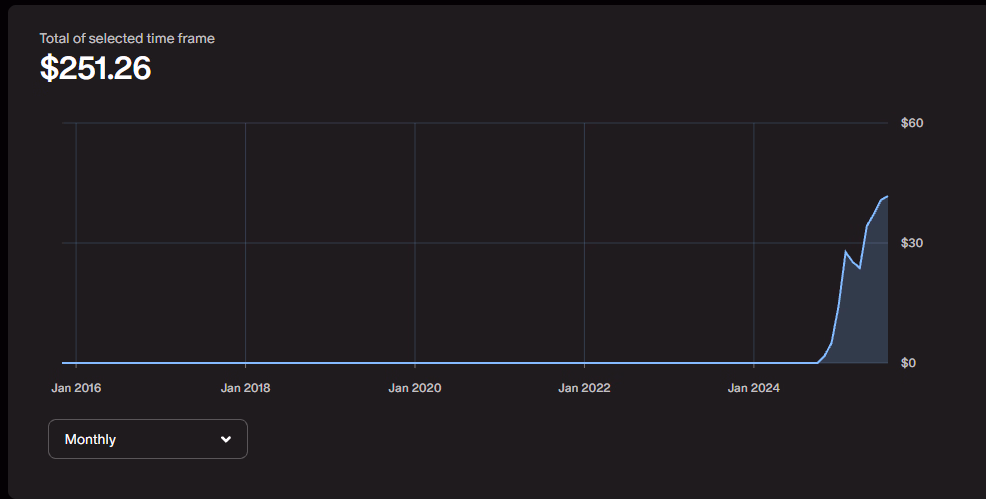
Task: Click the $30 gridline intersection above Jan 2022
Action: (x=584, y=243)
